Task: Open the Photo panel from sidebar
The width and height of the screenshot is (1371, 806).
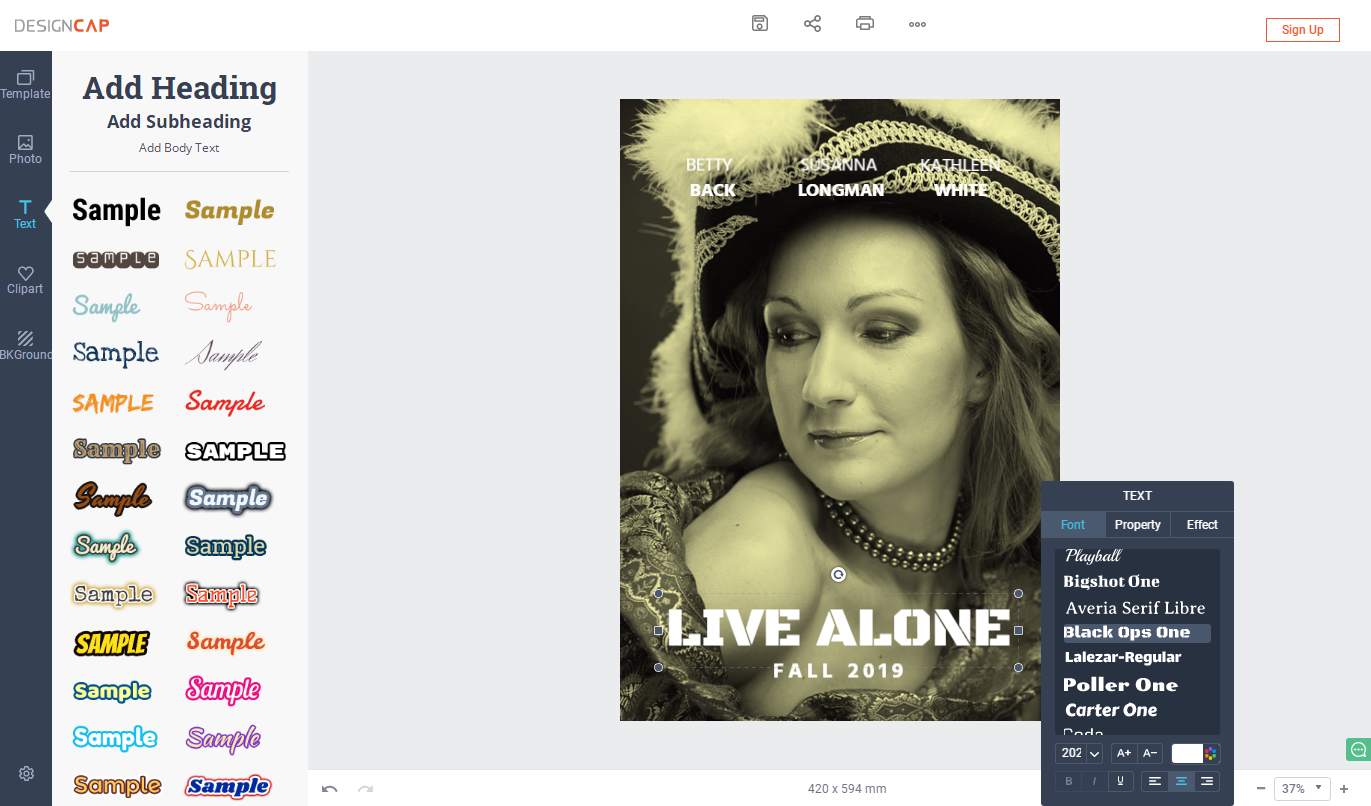Action: pos(26,149)
